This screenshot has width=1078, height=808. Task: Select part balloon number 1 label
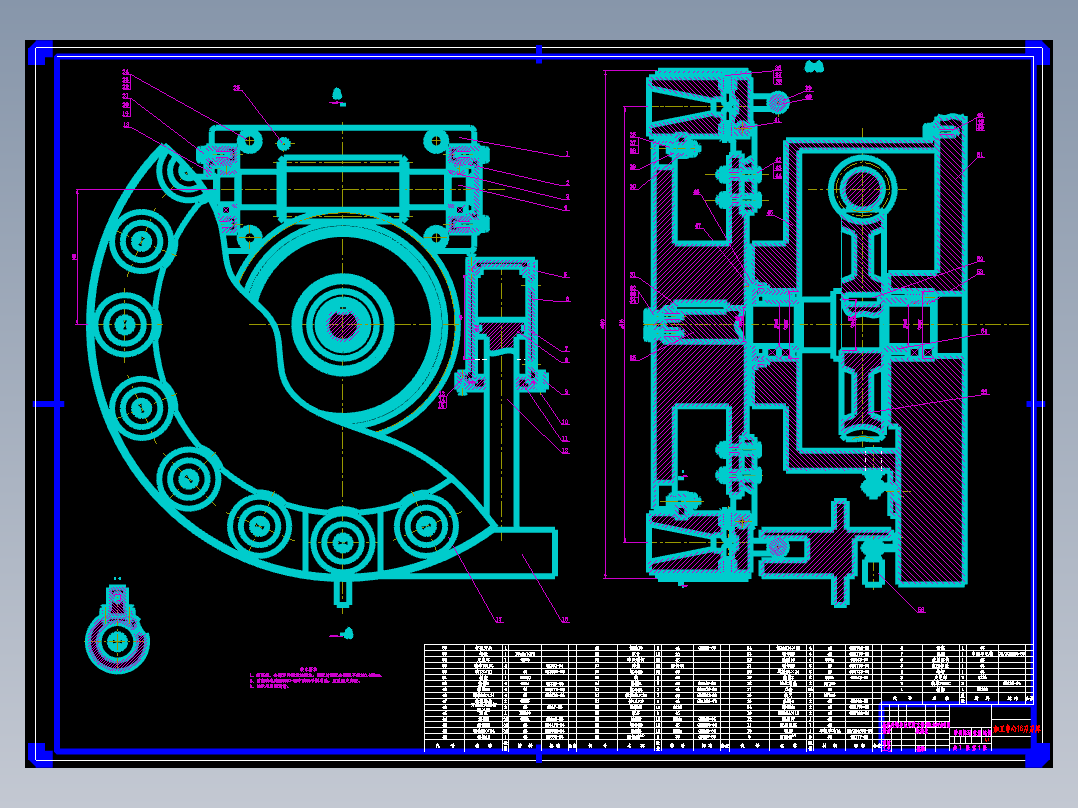[x=567, y=154]
